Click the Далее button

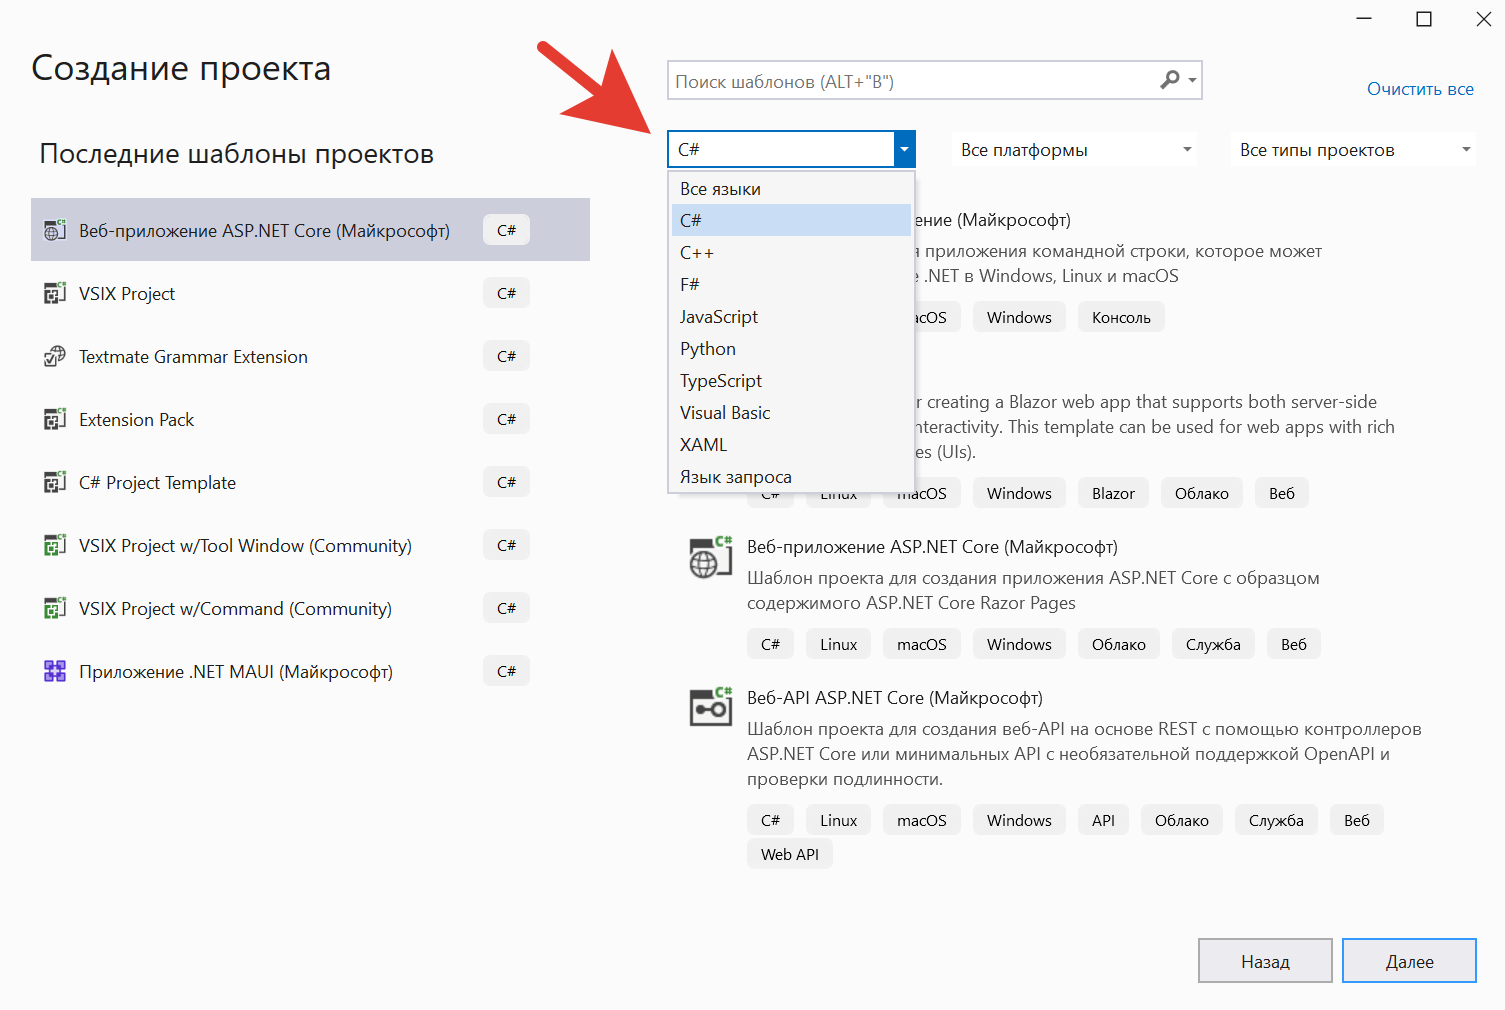tap(1409, 961)
